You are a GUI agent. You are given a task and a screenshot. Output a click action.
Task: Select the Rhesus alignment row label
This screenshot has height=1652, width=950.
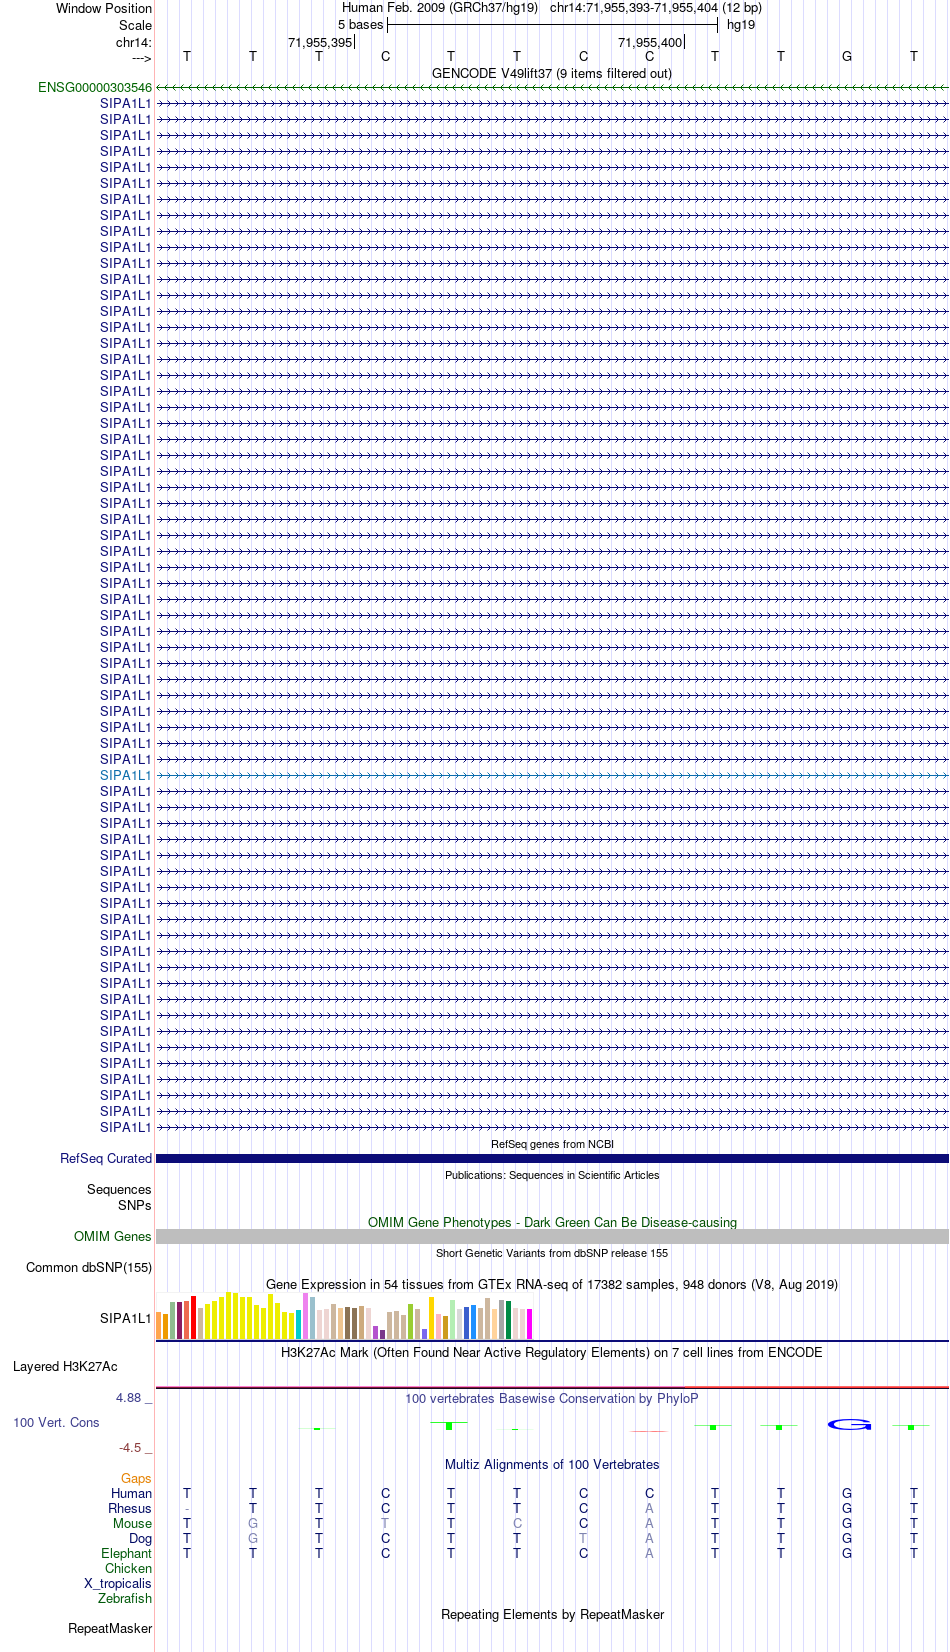pyautogui.click(x=130, y=1508)
